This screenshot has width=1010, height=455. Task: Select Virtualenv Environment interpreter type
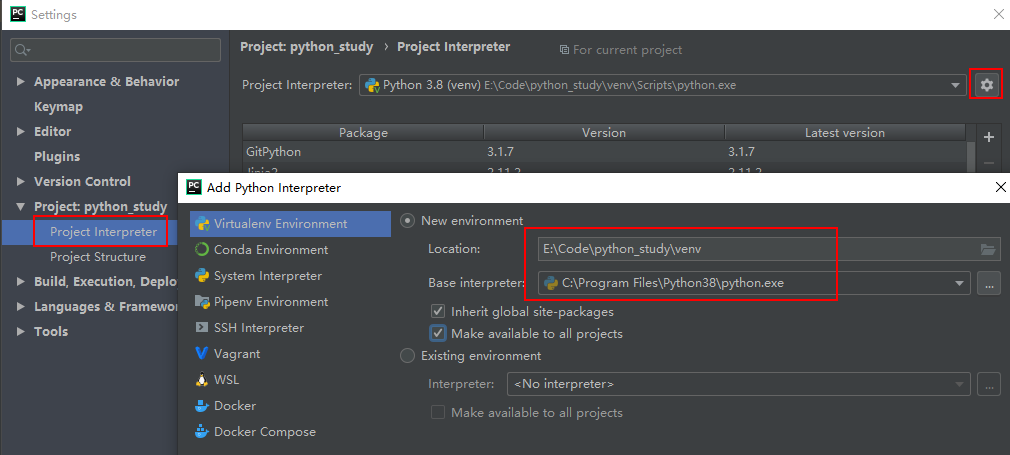coord(291,224)
